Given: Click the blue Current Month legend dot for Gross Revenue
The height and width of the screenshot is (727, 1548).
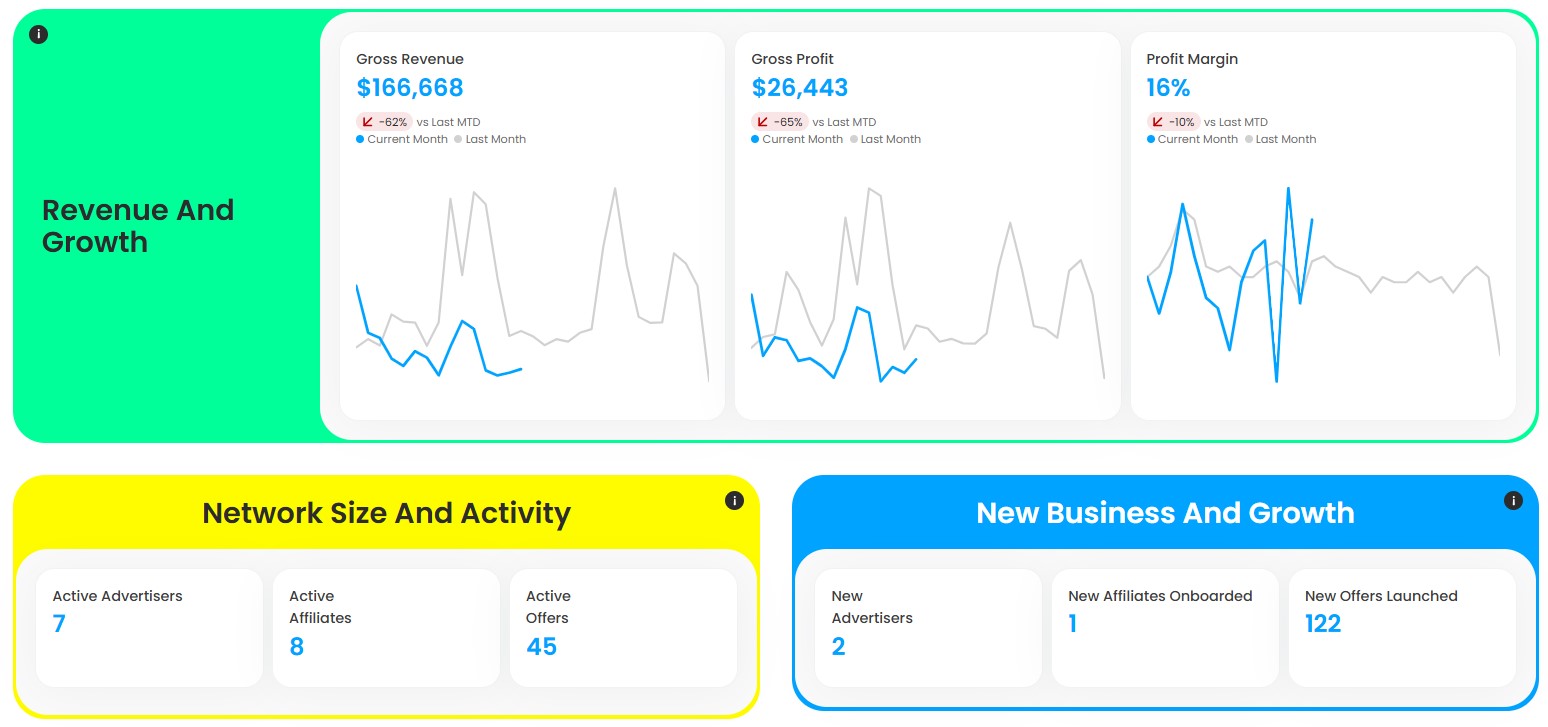Looking at the screenshot, I should coord(359,139).
